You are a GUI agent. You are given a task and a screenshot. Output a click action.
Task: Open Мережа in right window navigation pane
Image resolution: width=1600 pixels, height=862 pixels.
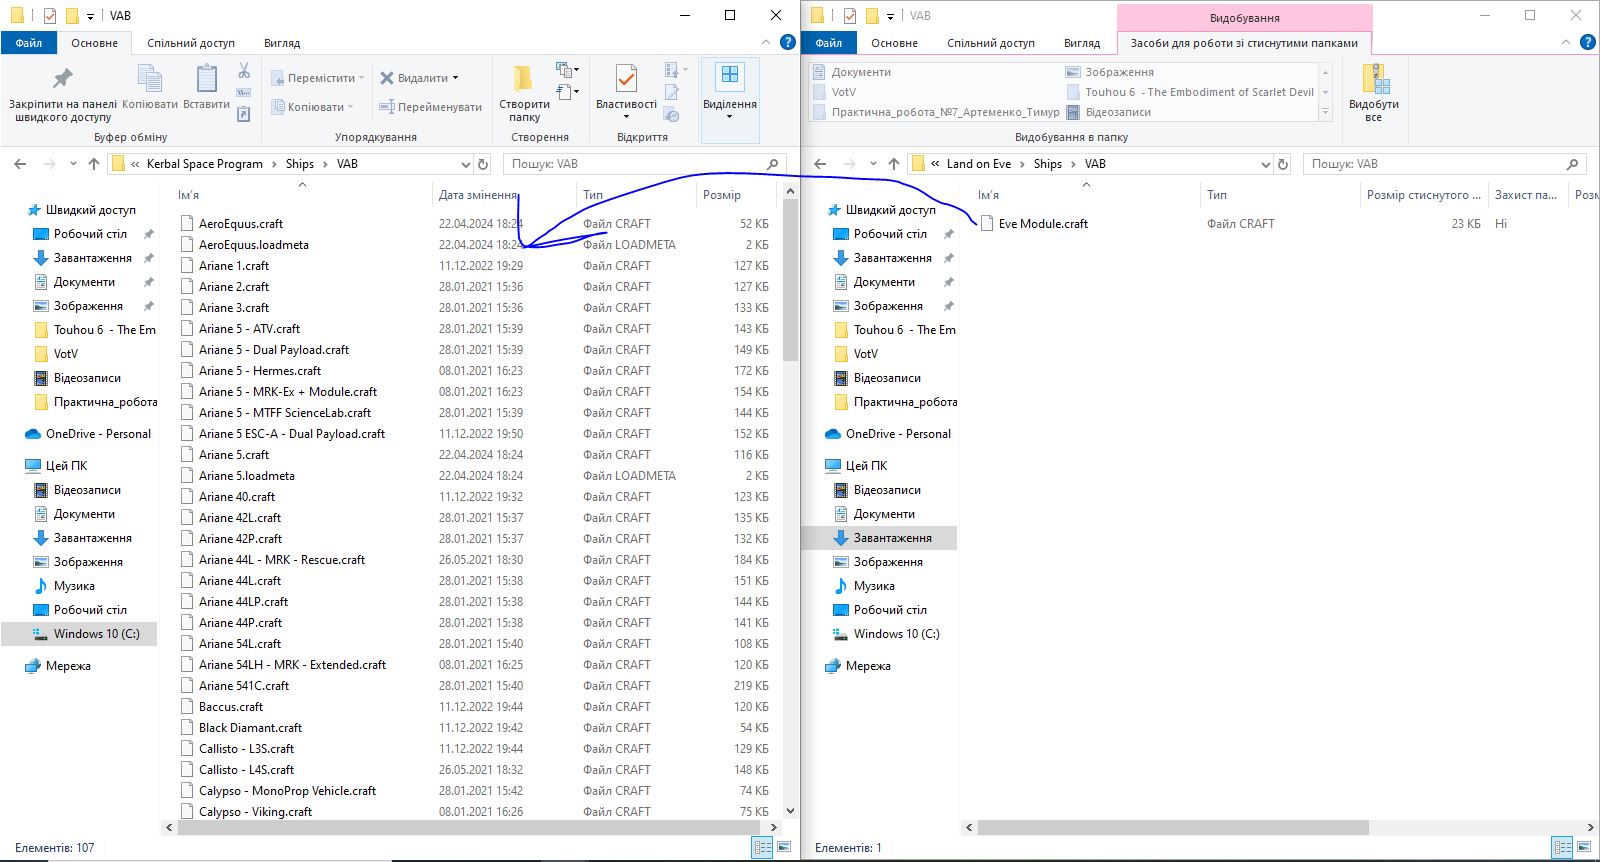[867, 666]
